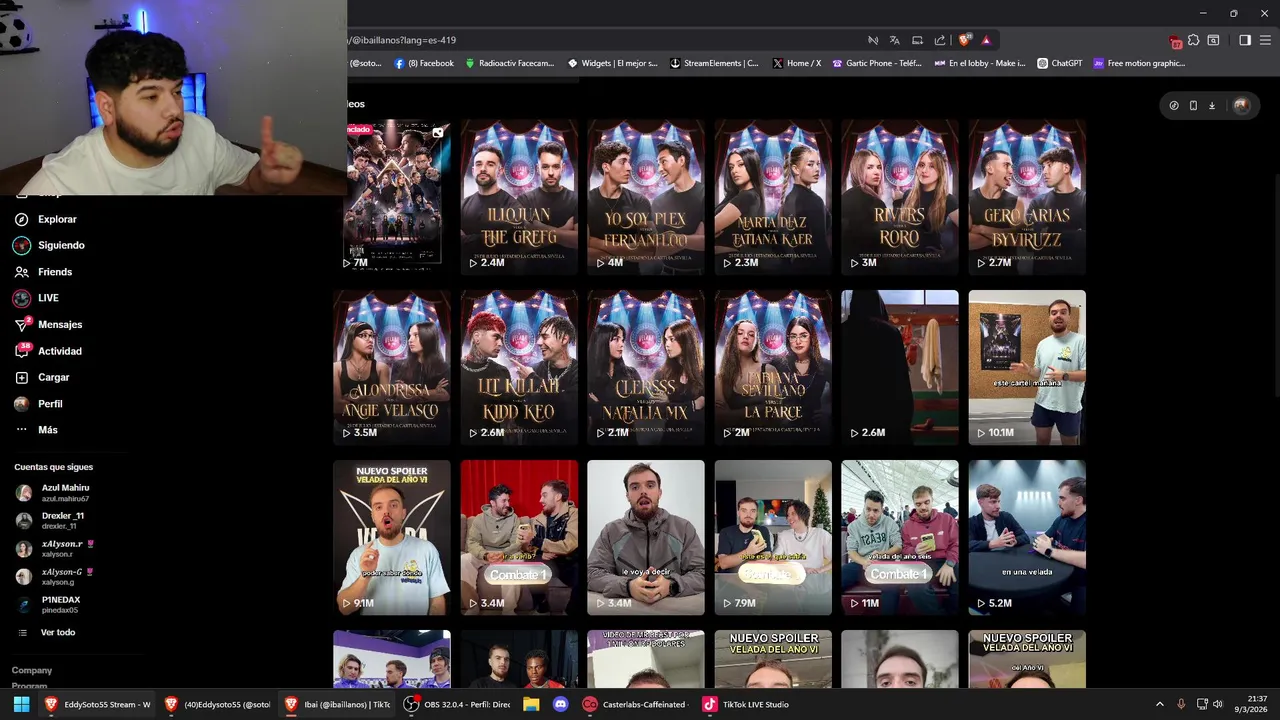The height and width of the screenshot is (720, 1280).
Task: Open Perfil page
Action: click(x=38, y=404)
